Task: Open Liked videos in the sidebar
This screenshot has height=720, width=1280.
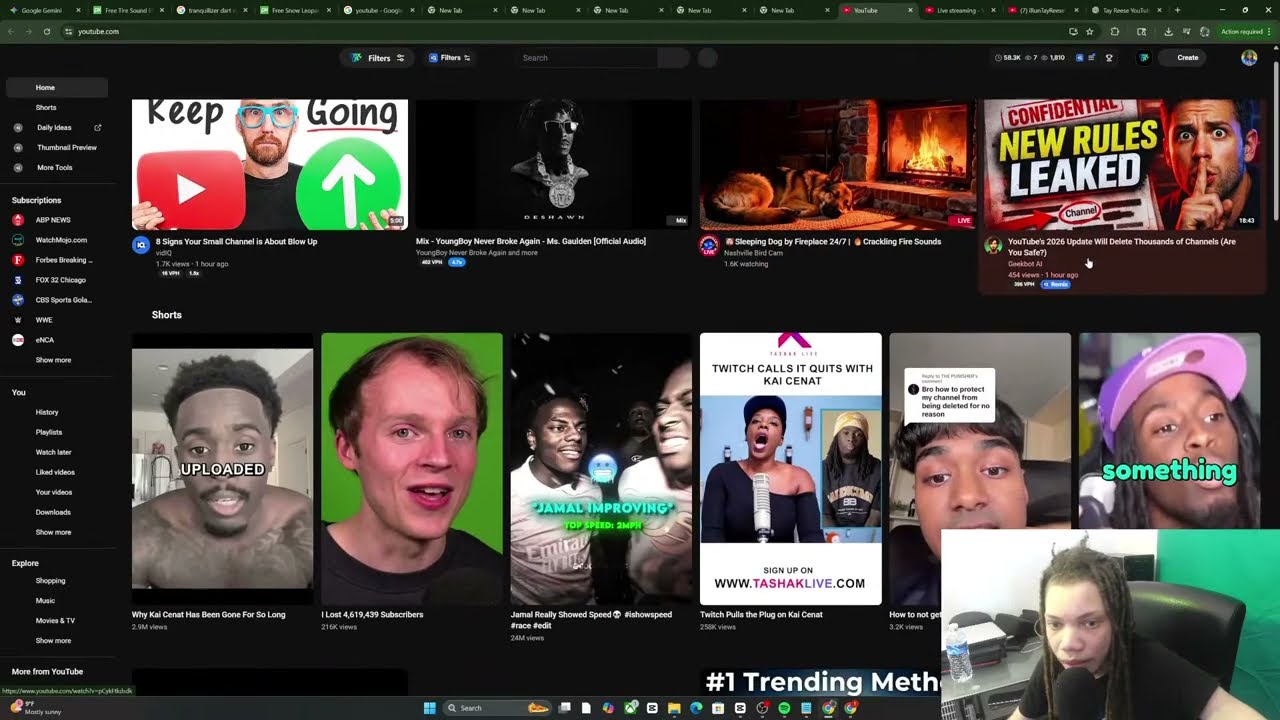Action: click(x=55, y=472)
